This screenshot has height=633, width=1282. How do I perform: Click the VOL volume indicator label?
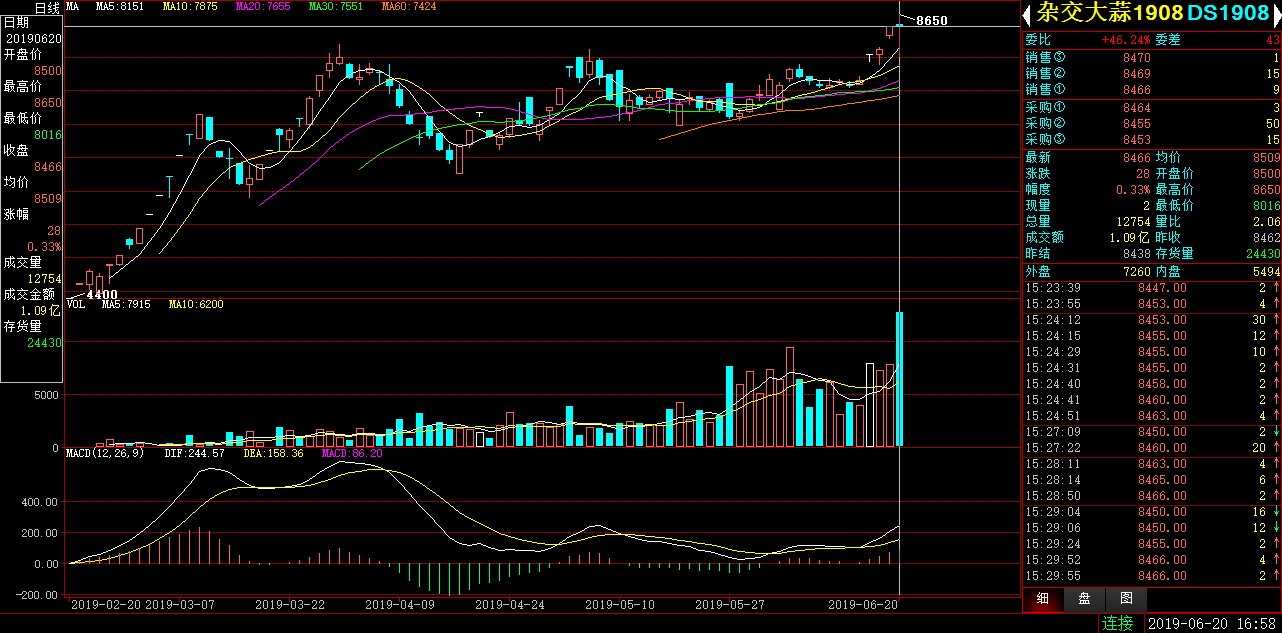tap(76, 304)
